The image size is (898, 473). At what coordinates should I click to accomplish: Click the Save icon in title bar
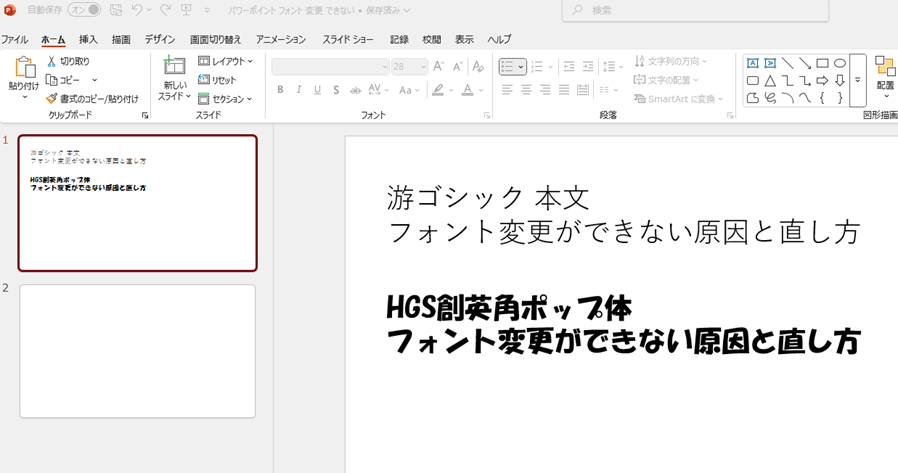116,10
